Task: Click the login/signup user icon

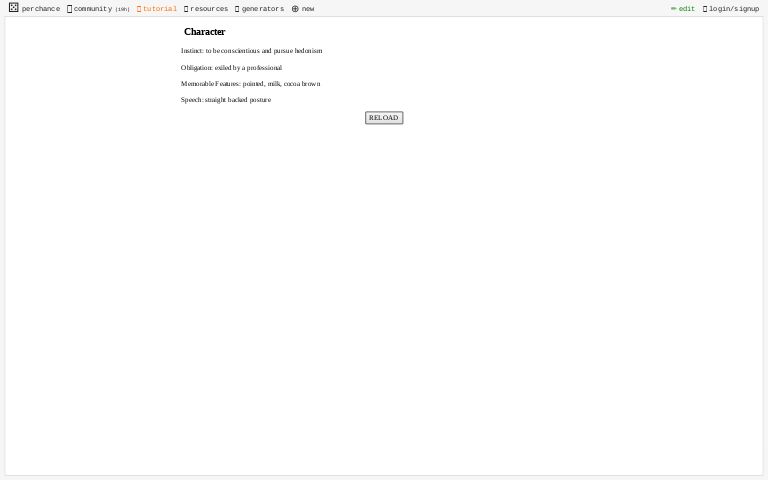Action: point(704,9)
